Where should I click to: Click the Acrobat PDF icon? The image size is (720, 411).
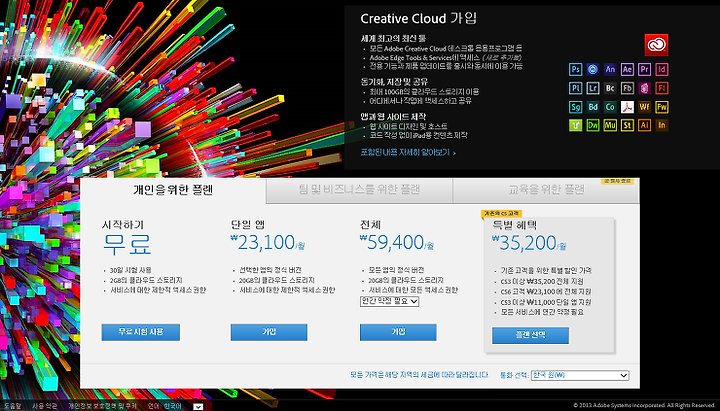click(x=627, y=107)
